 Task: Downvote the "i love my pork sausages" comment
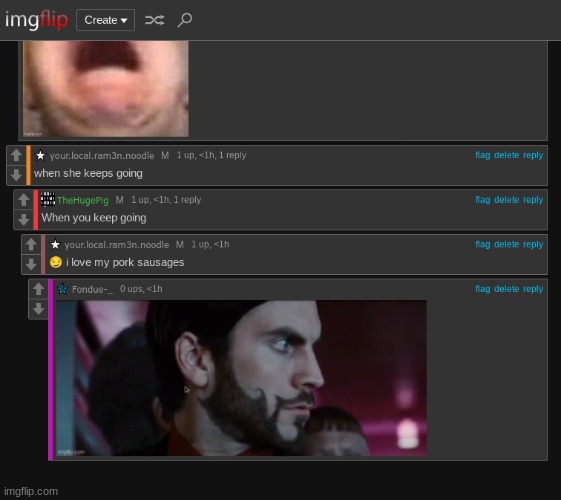click(x=31, y=264)
